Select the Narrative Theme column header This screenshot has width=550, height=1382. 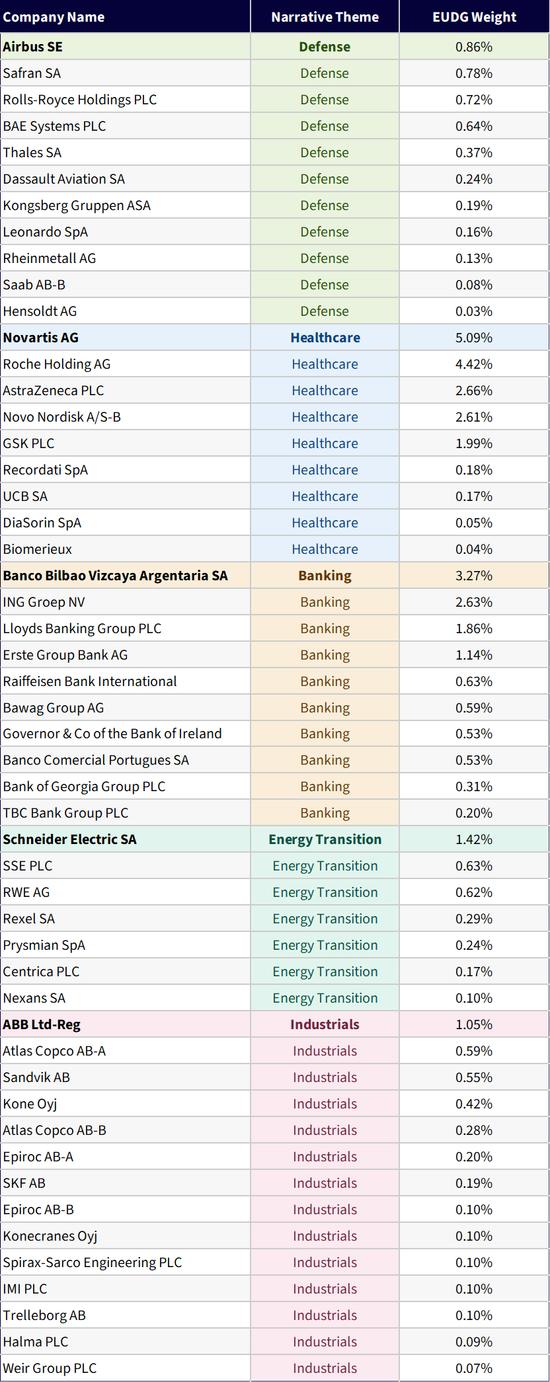tap(325, 17)
